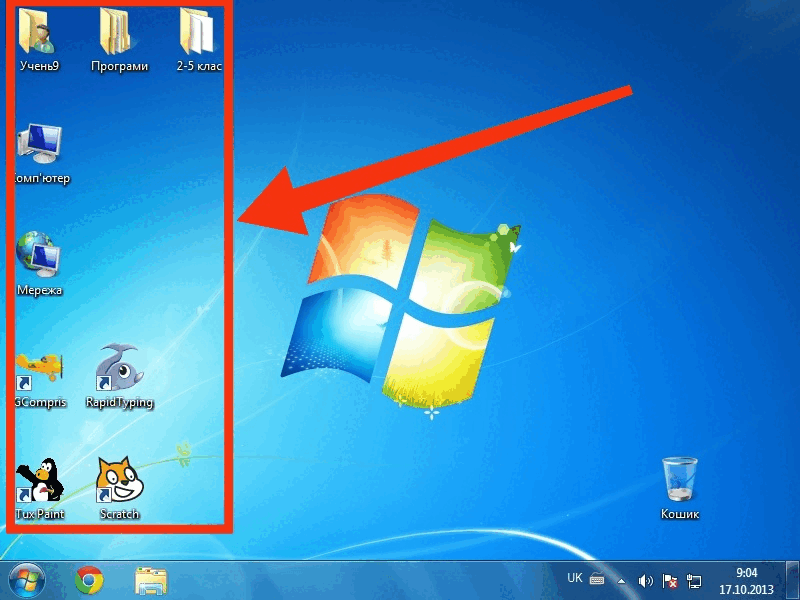Open the network connection tray icon
Screen dimensions: 800x600
(x=694, y=581)
